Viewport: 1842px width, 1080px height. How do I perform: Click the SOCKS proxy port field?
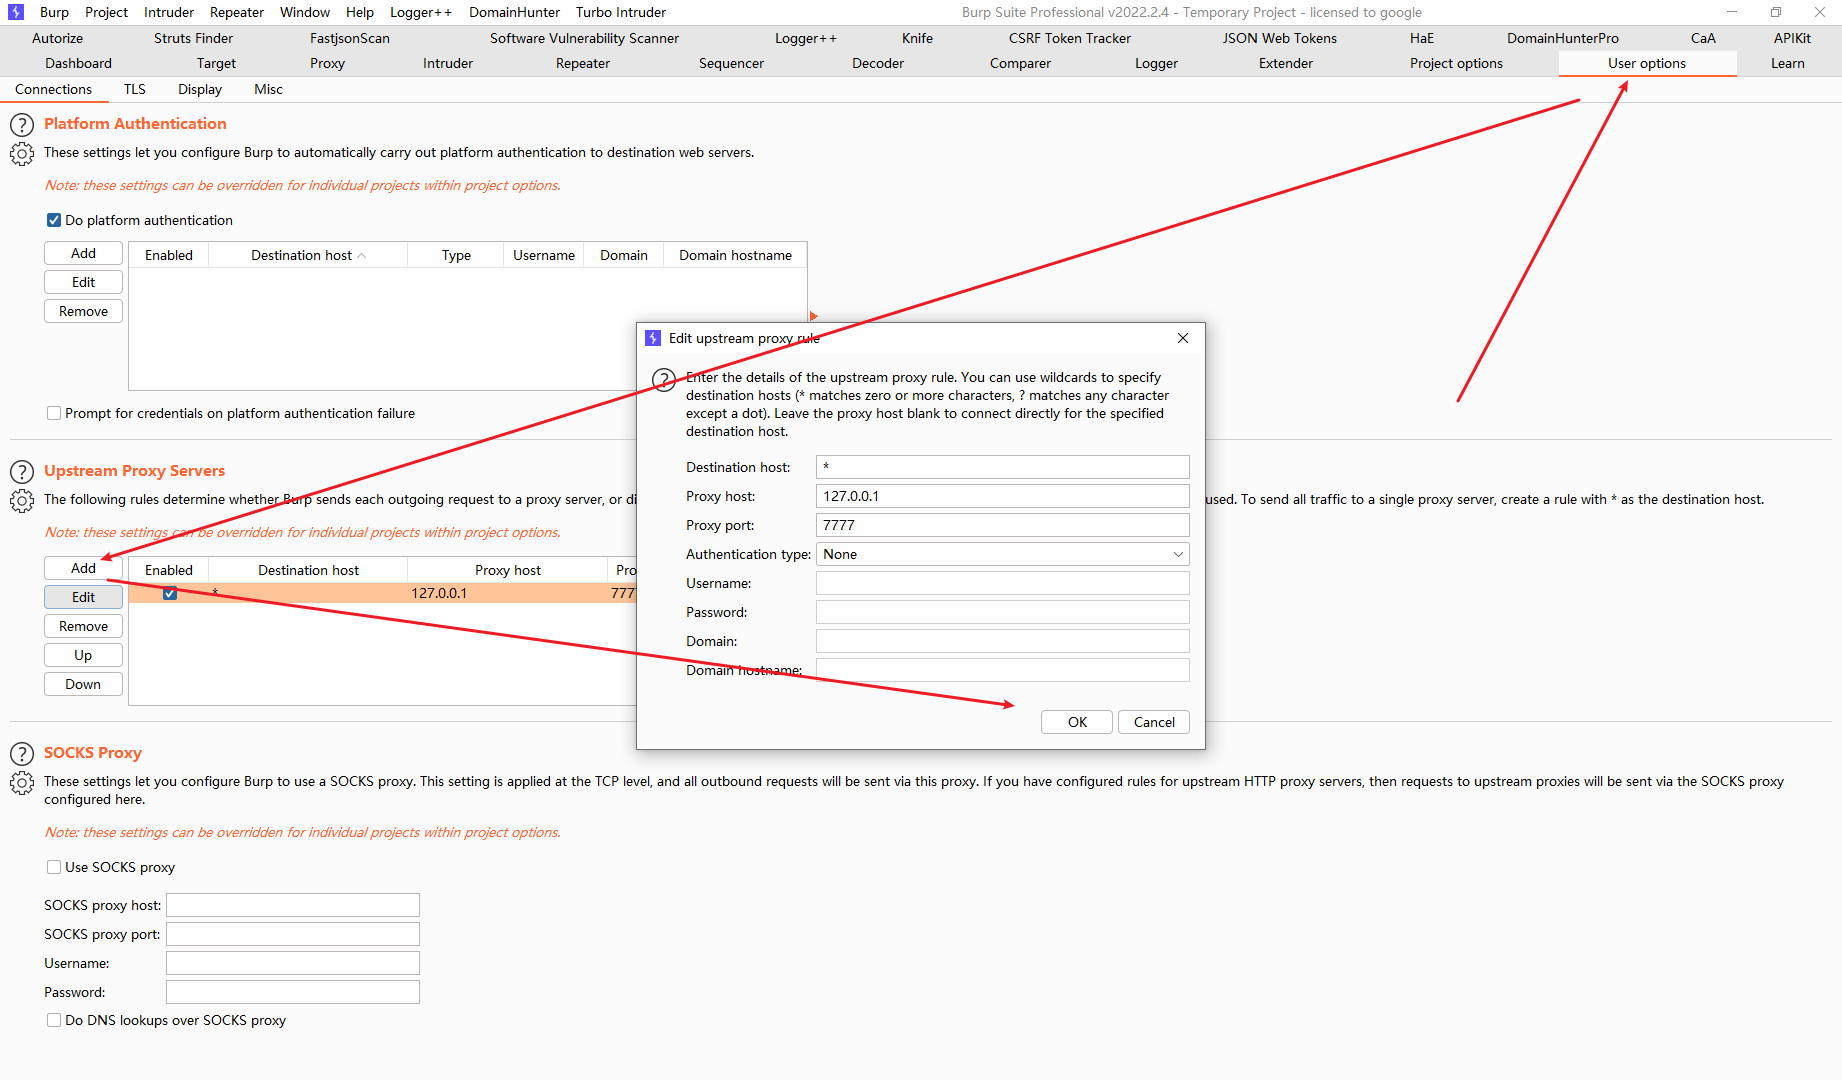pyautogui.click(x=292, y=934)
